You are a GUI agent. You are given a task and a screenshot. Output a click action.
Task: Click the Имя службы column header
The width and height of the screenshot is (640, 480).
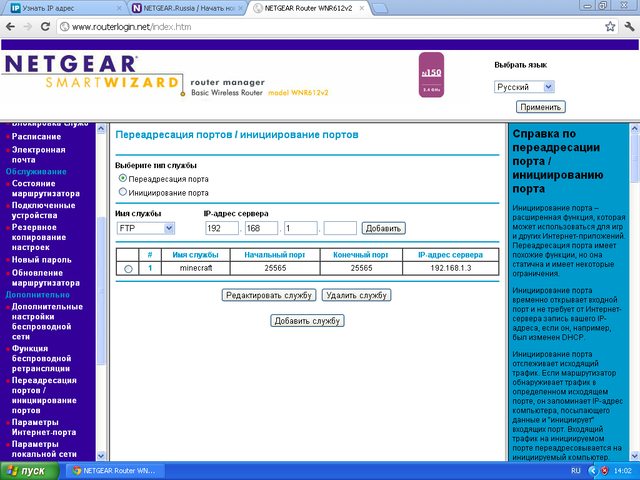195,255
